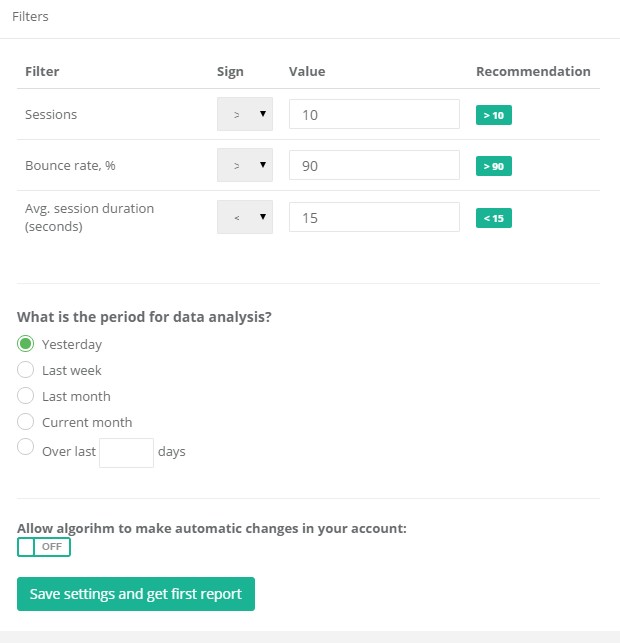Click the Over last days number field
The image size is (620, 643).
pyautogui.click(x=126, y=453)
